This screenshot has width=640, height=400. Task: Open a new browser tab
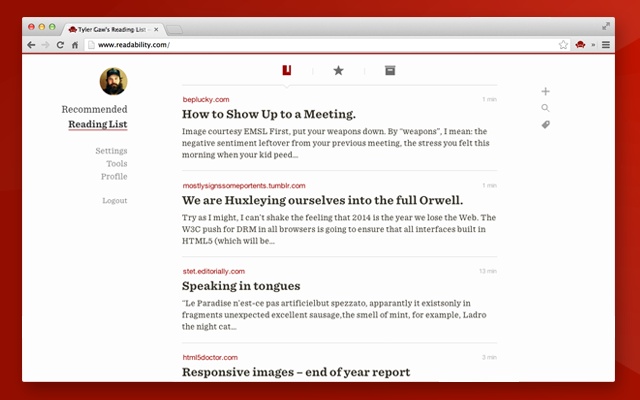point(174,30)
